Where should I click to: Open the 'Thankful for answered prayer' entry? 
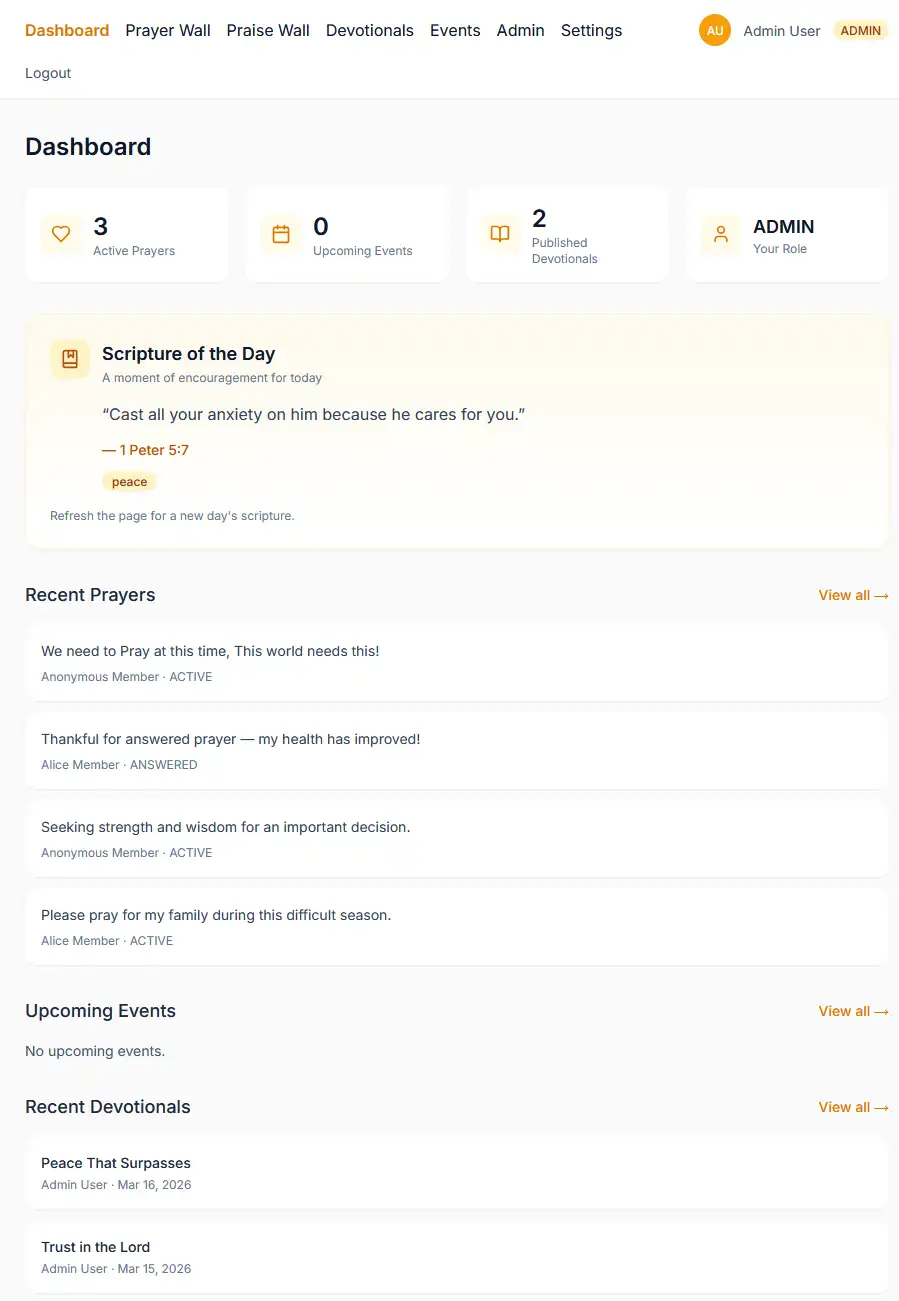tap(457, 750)
